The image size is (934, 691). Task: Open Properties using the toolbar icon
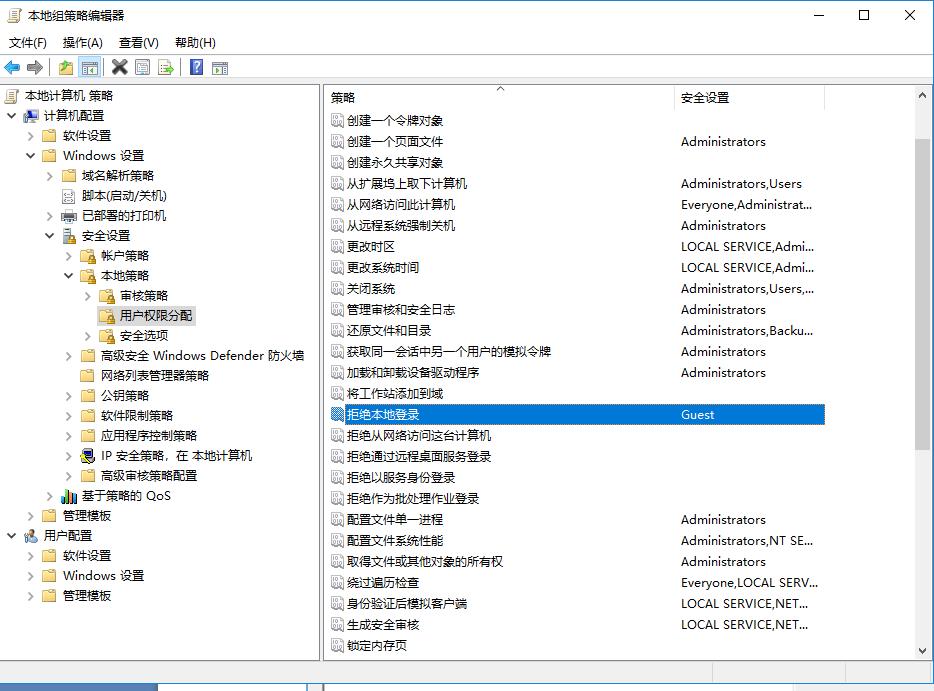(x=143, y=66)
